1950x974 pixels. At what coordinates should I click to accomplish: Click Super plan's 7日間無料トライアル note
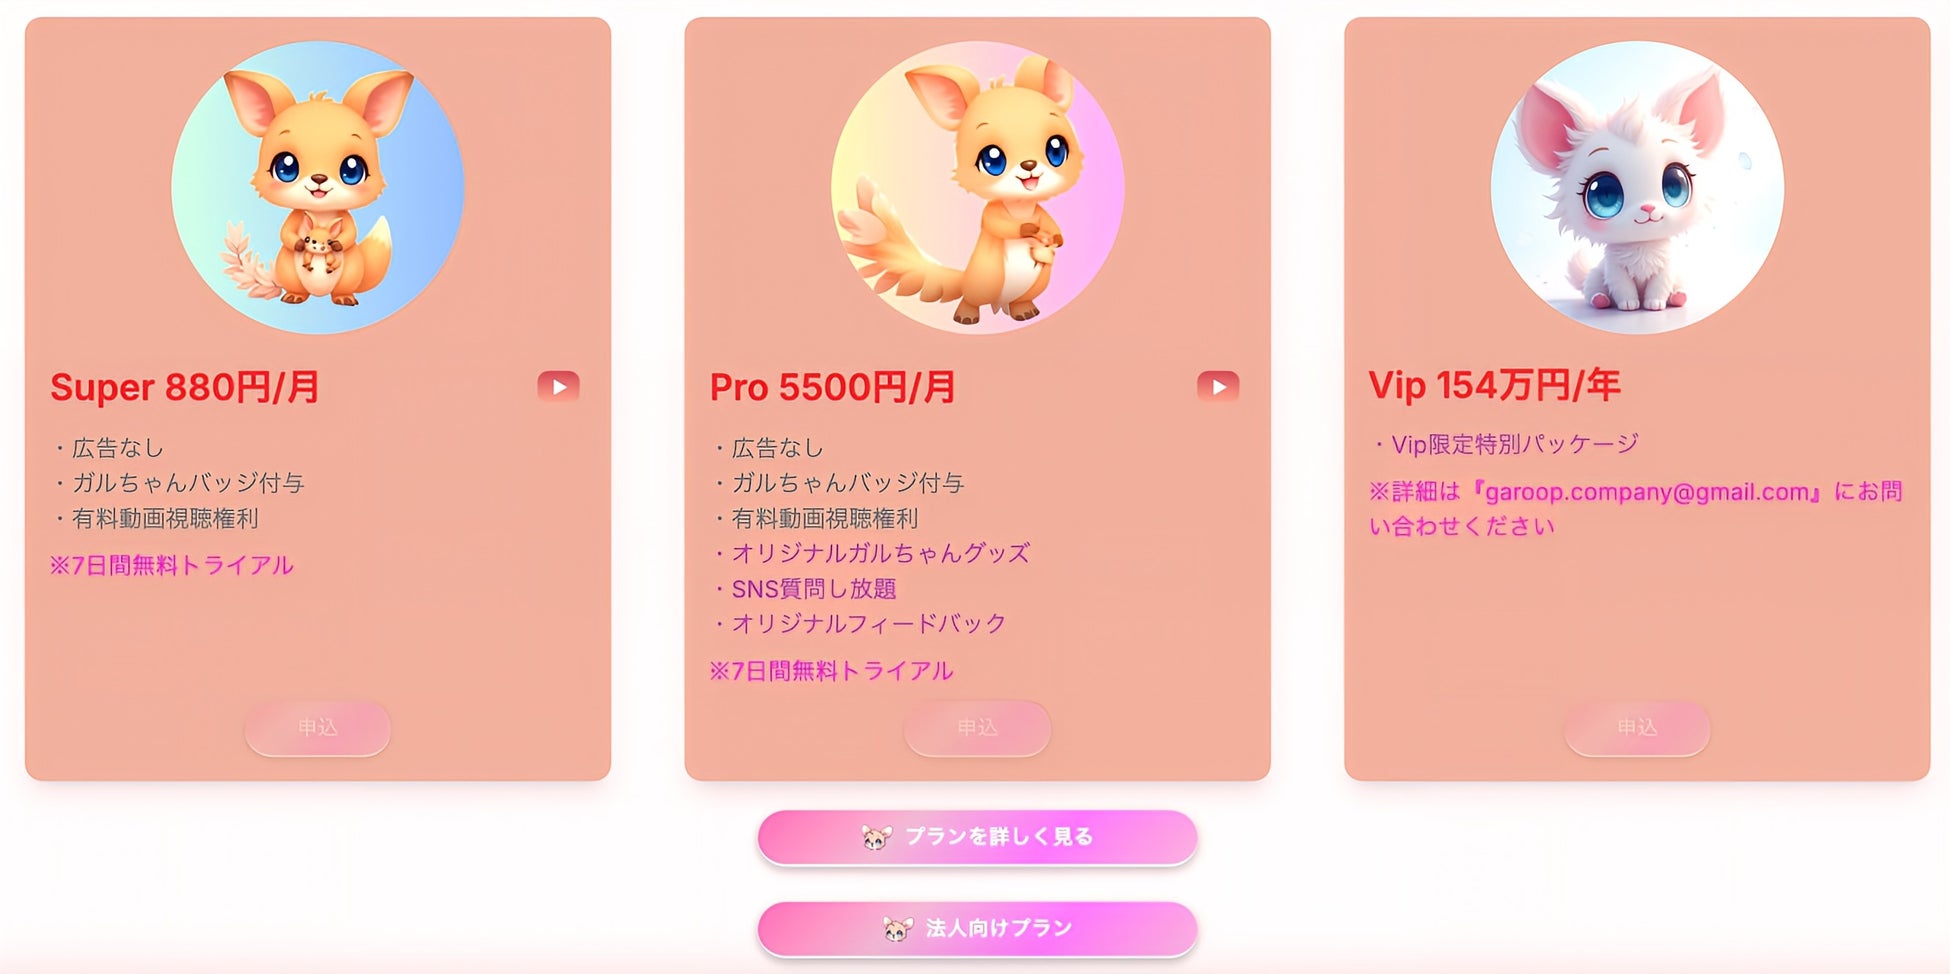click(x=171, y=565)
